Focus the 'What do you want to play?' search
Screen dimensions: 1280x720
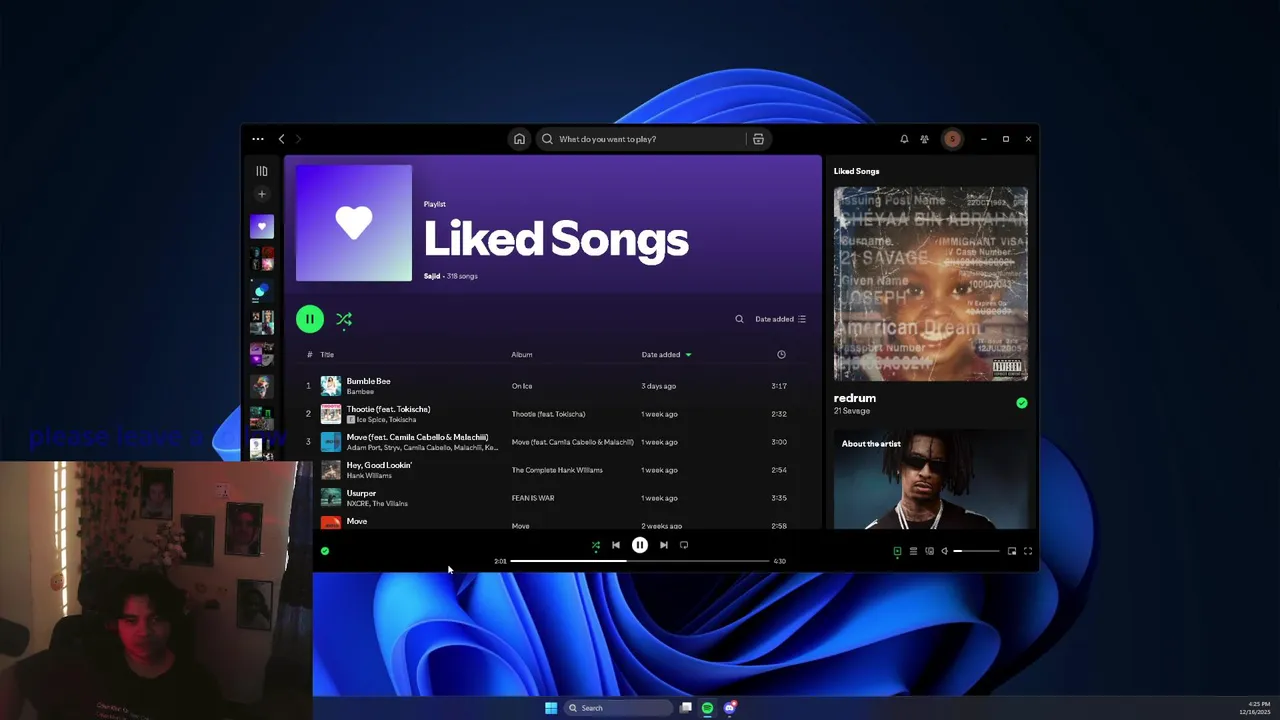[x=640, y=139]
